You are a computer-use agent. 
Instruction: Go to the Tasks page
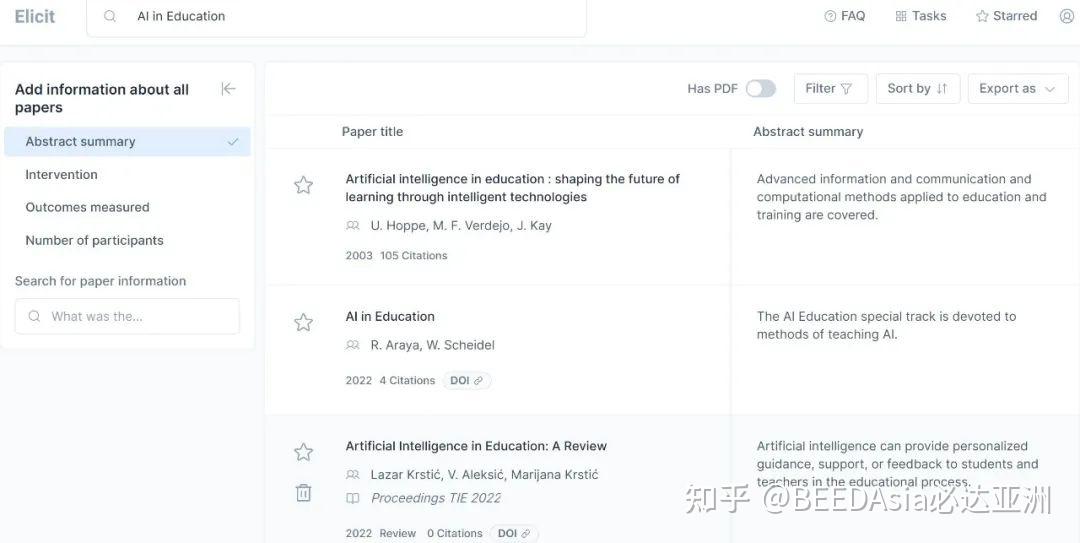point(920,16)
